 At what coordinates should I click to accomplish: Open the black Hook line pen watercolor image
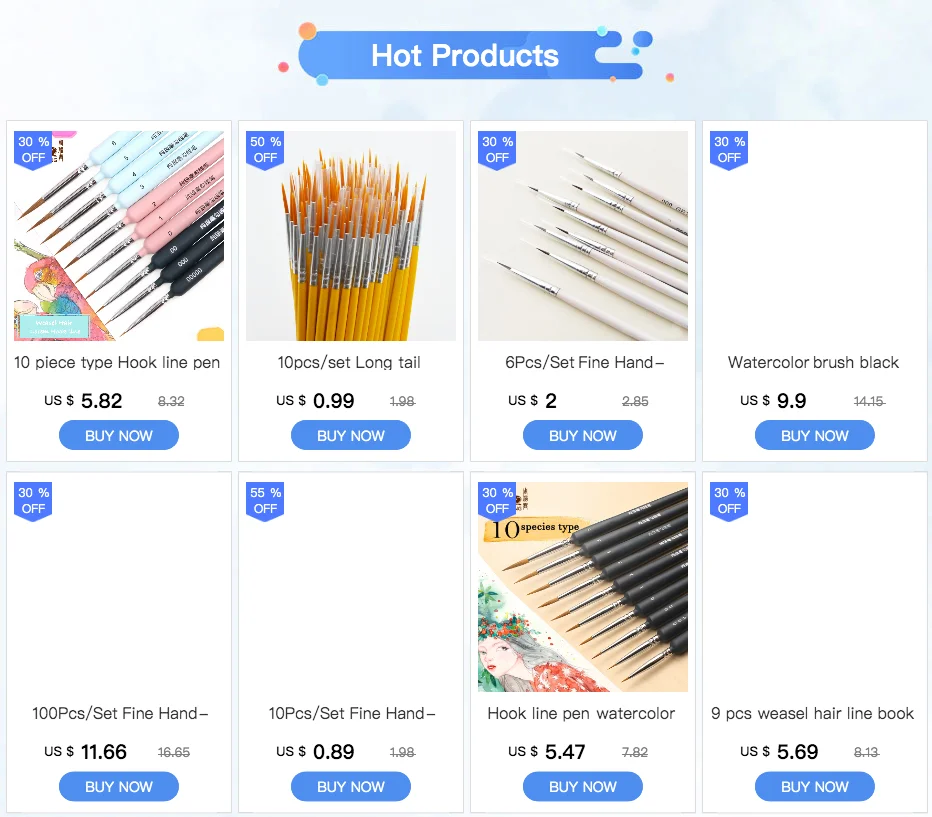click(582, 587)
